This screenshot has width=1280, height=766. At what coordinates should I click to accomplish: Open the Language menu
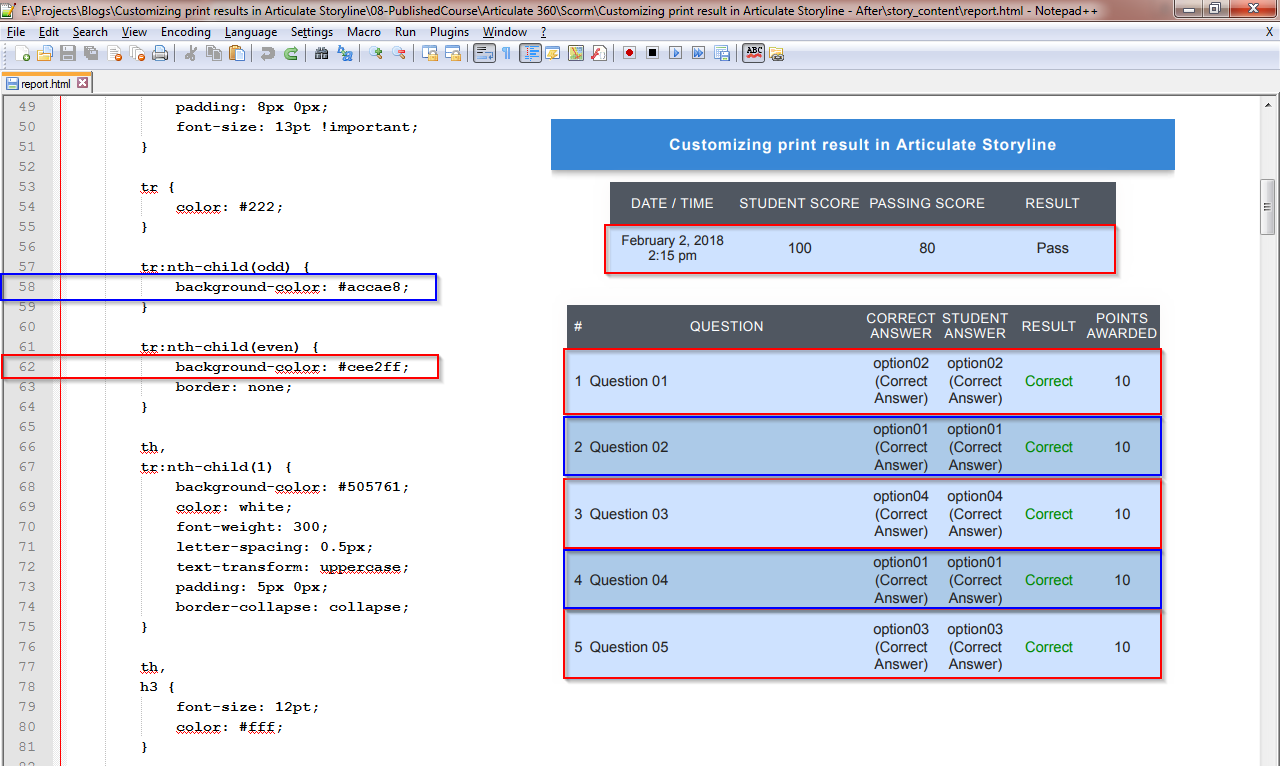[x=251, y=32]
